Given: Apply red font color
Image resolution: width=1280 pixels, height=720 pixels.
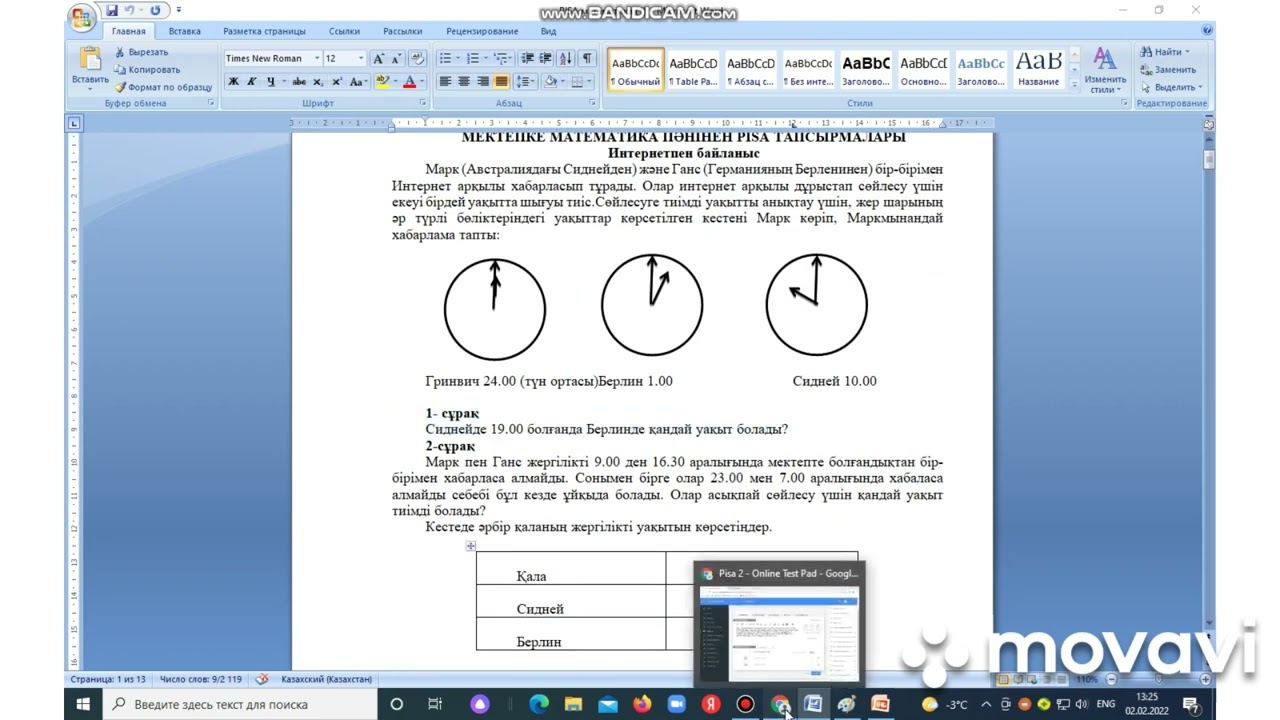Looking at the screenshot, I should coord(409,82).
